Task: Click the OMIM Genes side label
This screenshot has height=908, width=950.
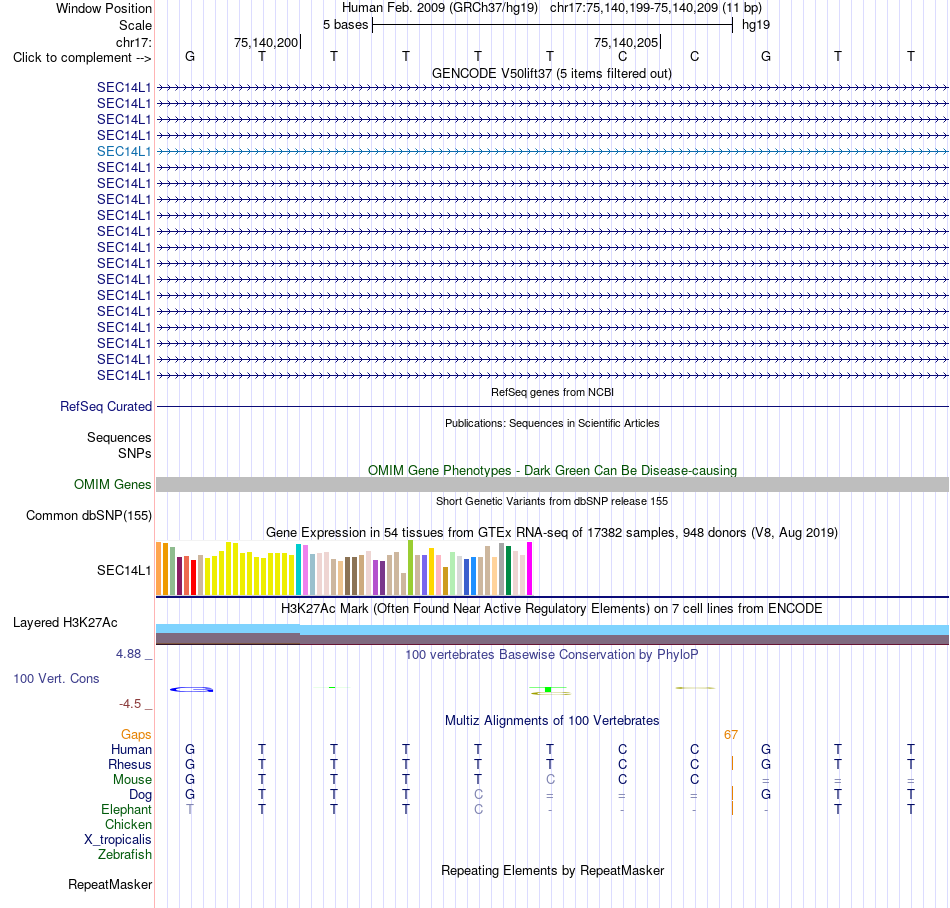Action: [x=112, y=485]
